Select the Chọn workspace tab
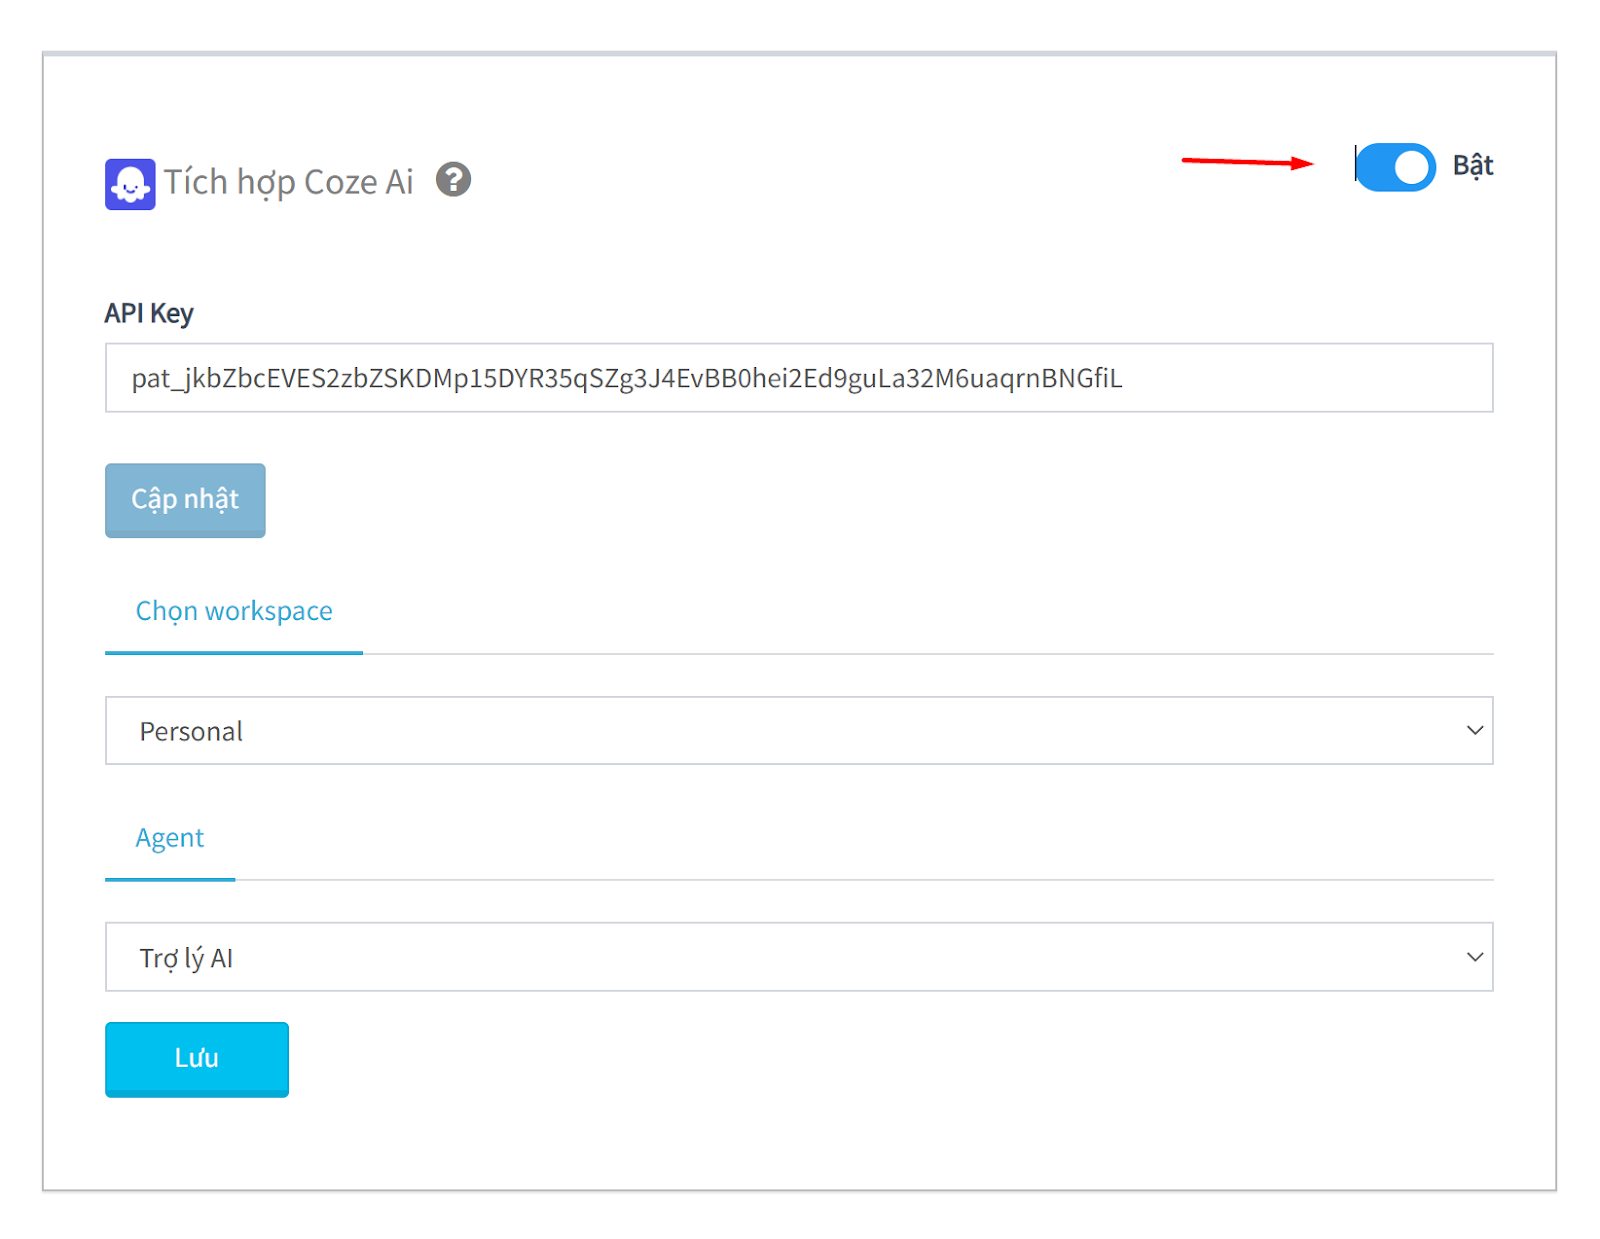 point(234,612)
